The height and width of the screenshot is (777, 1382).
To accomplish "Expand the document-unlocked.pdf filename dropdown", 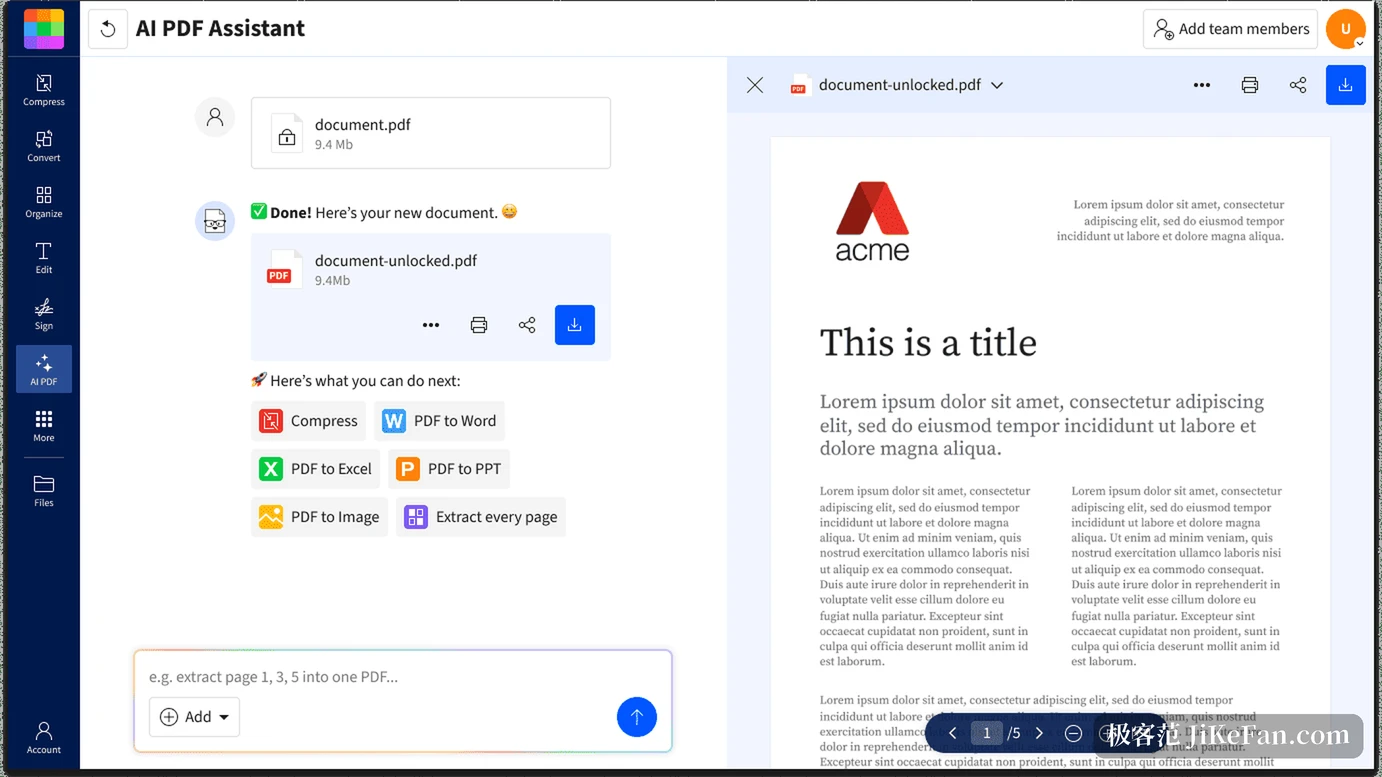I will point(997,85).
